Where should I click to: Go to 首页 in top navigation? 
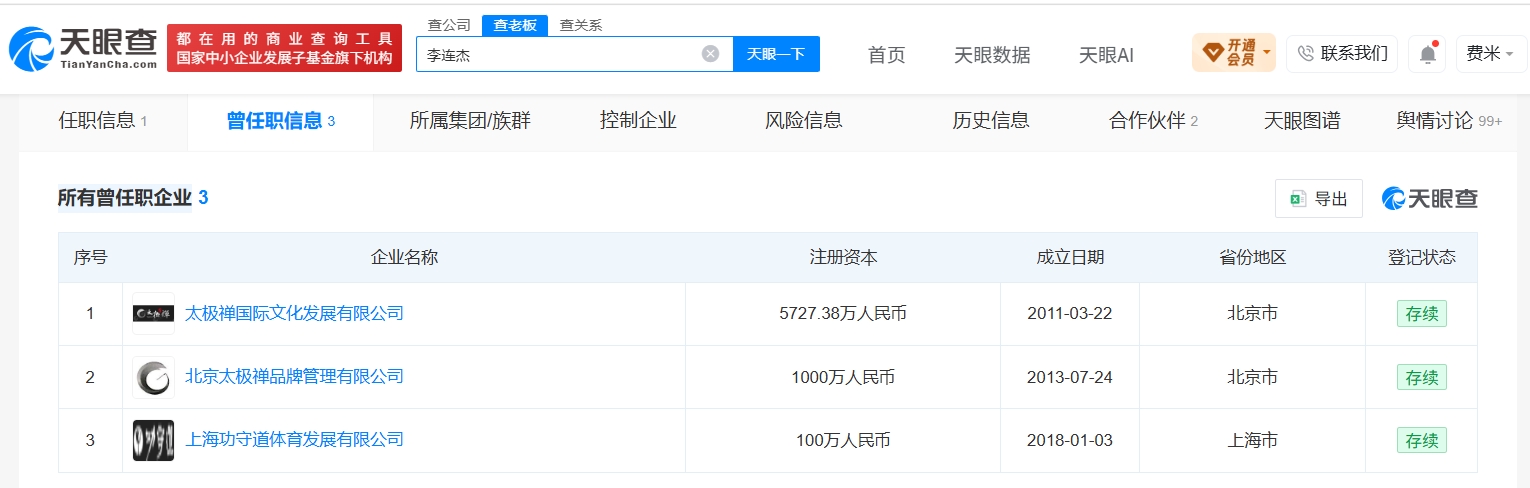pyautogui.click(x=886, y=55)
